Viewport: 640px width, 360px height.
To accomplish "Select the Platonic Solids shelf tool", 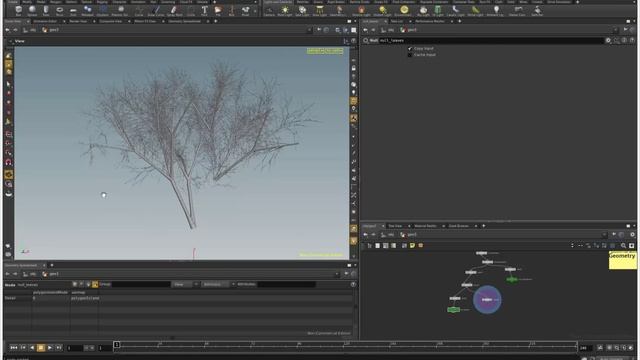I will click(120, 11).
